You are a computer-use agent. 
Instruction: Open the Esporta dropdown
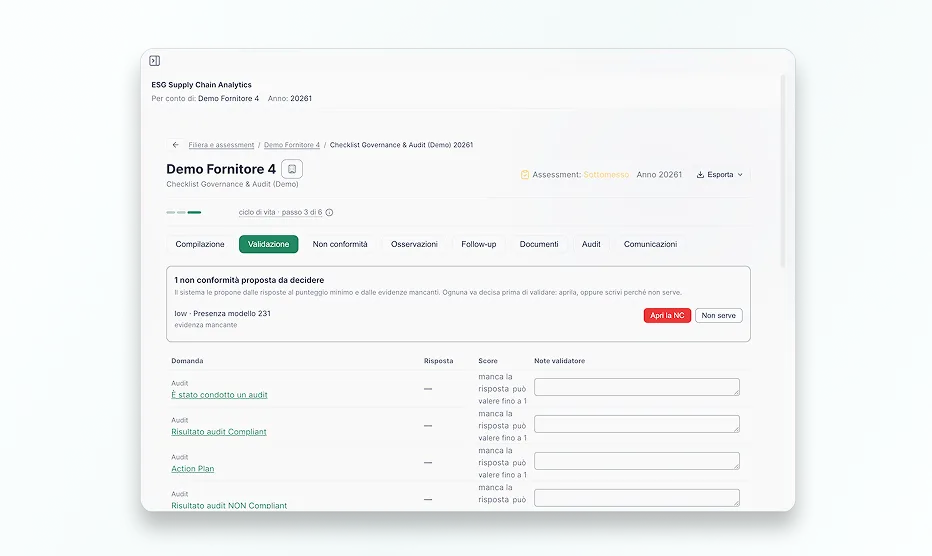click(x=720, y=175)
